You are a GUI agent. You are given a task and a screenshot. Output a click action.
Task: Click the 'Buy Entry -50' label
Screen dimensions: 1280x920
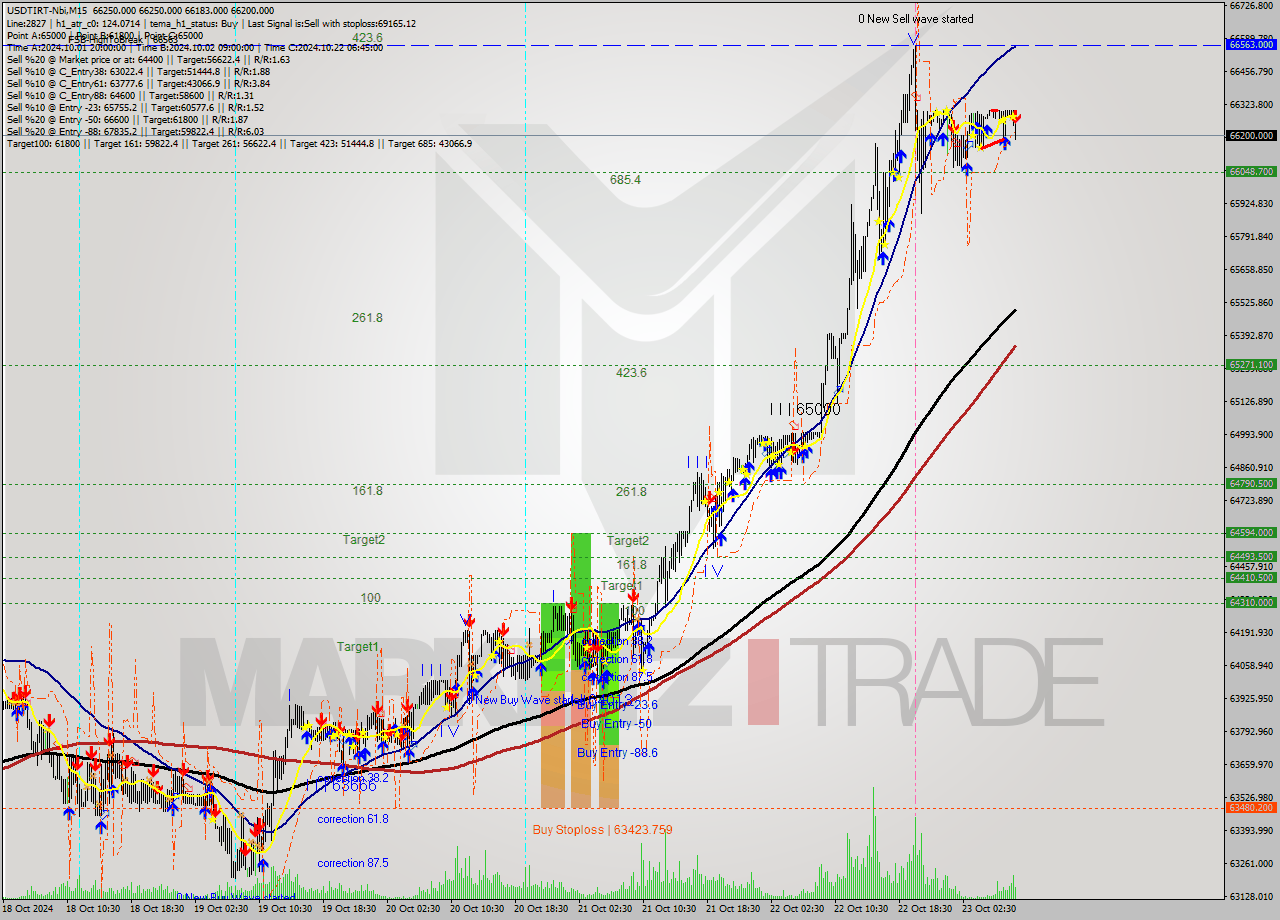616,723
